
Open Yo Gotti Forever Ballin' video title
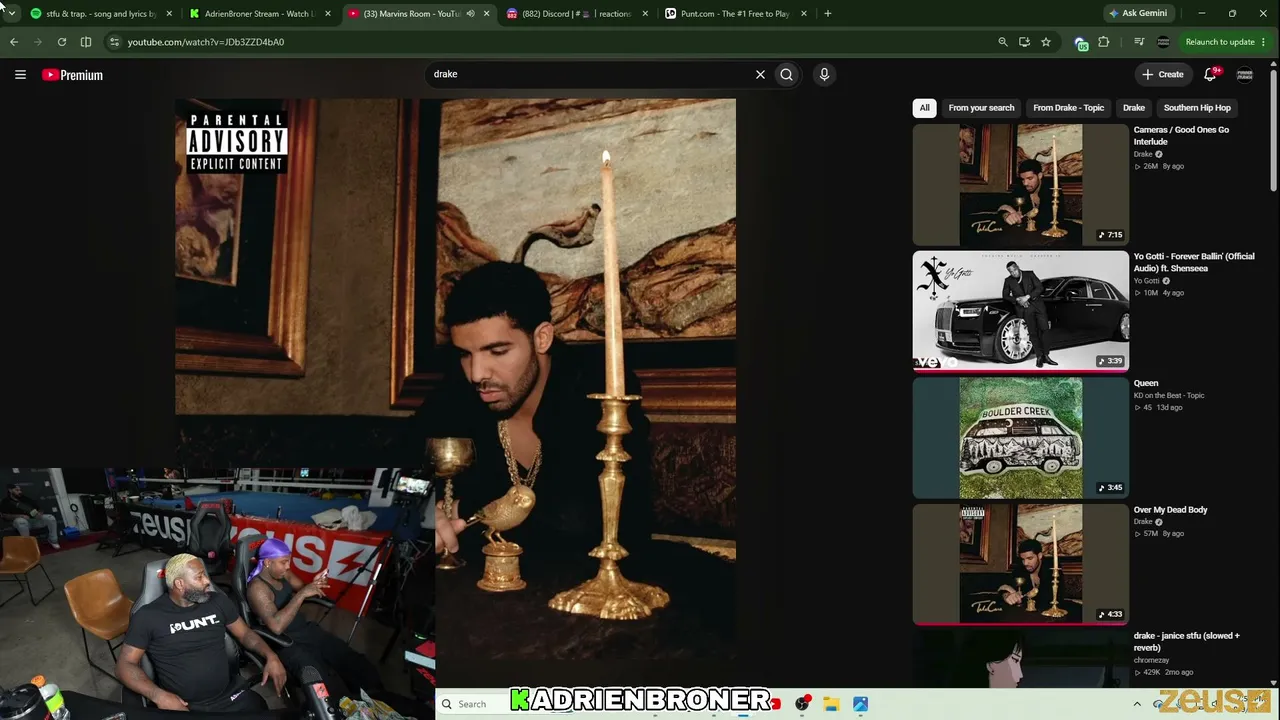pyautogui.click(x=1193, y=262)
